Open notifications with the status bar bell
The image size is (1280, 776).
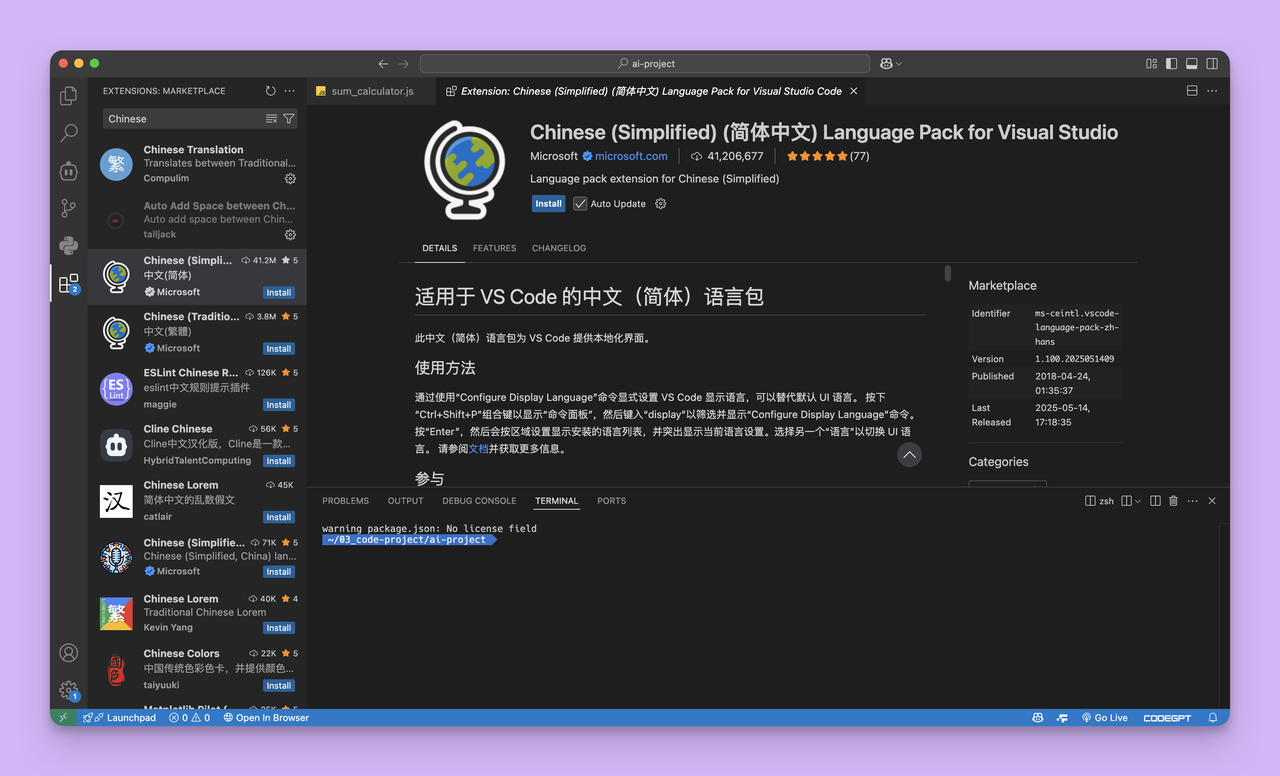pyautogui.click(x=1211, y=717)
